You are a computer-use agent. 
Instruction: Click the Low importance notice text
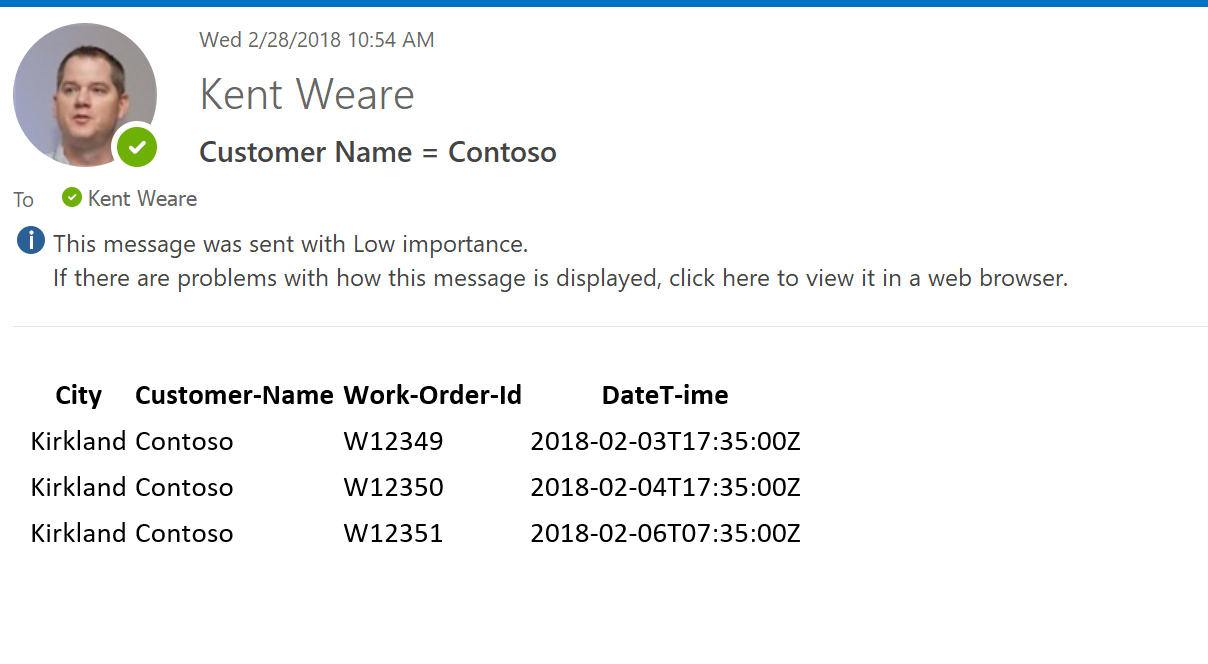point(290,244)
